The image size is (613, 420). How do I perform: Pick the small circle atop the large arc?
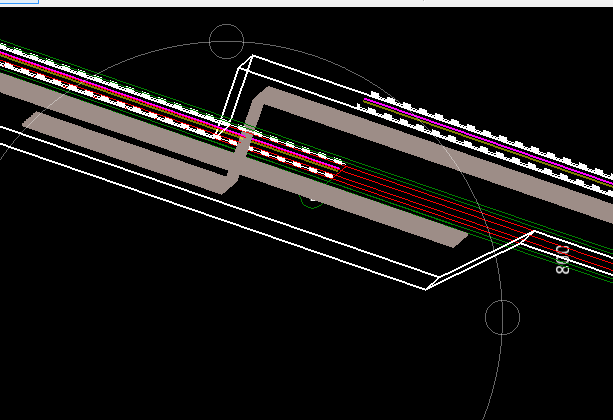[x=227, y=41]
